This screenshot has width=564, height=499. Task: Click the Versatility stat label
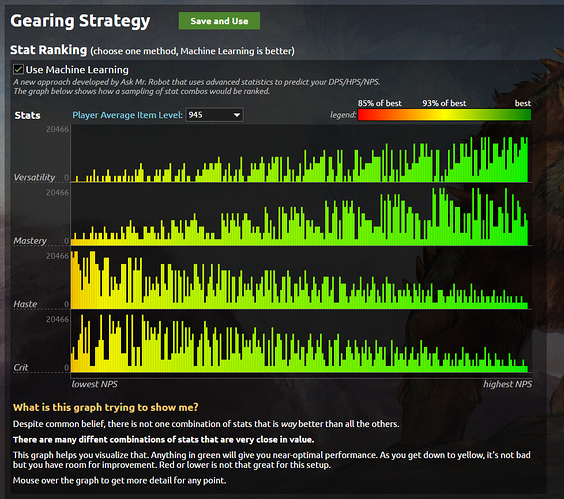tap(34, 177)
